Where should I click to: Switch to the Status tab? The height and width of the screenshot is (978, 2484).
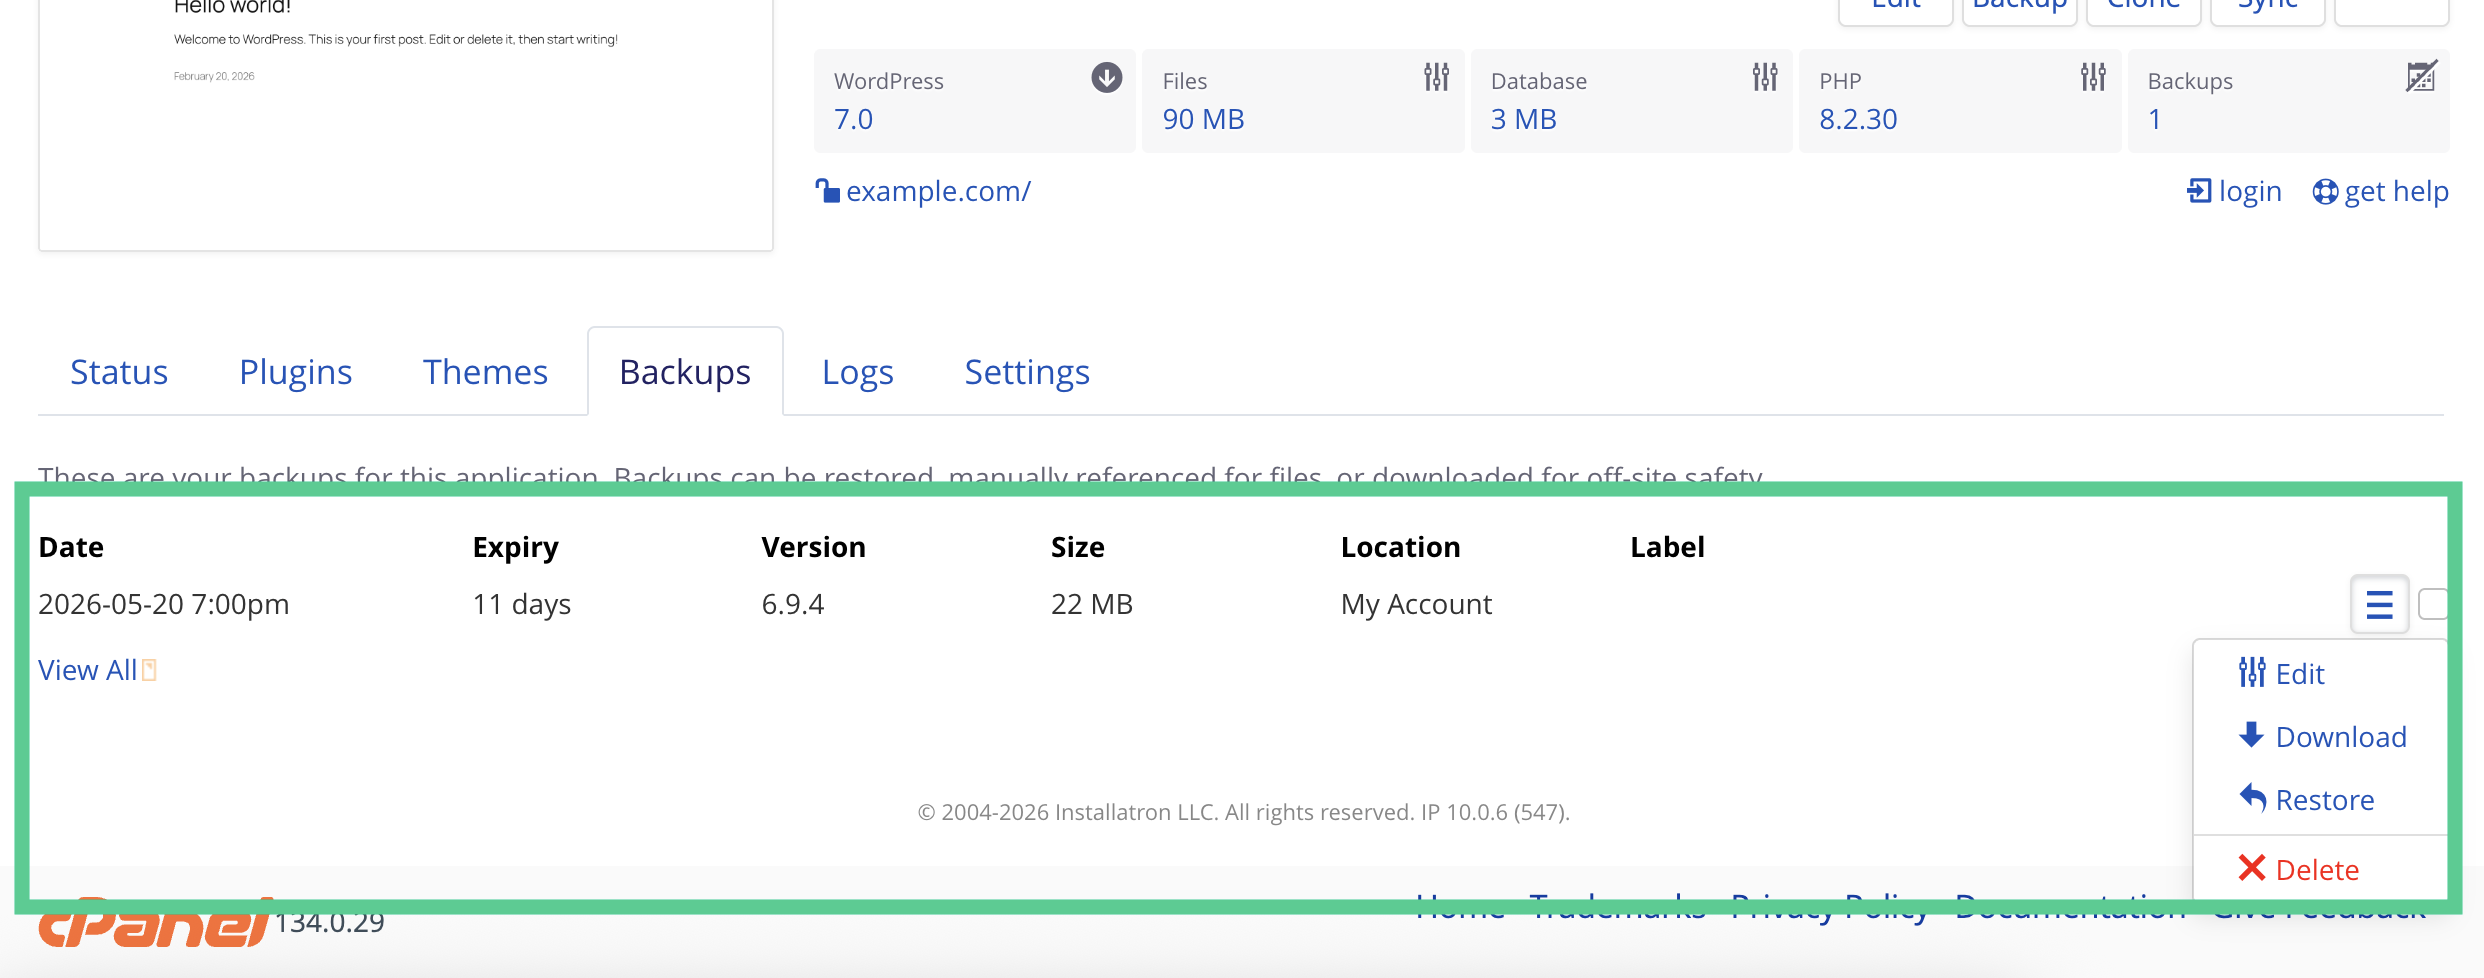tap(119, 372)
